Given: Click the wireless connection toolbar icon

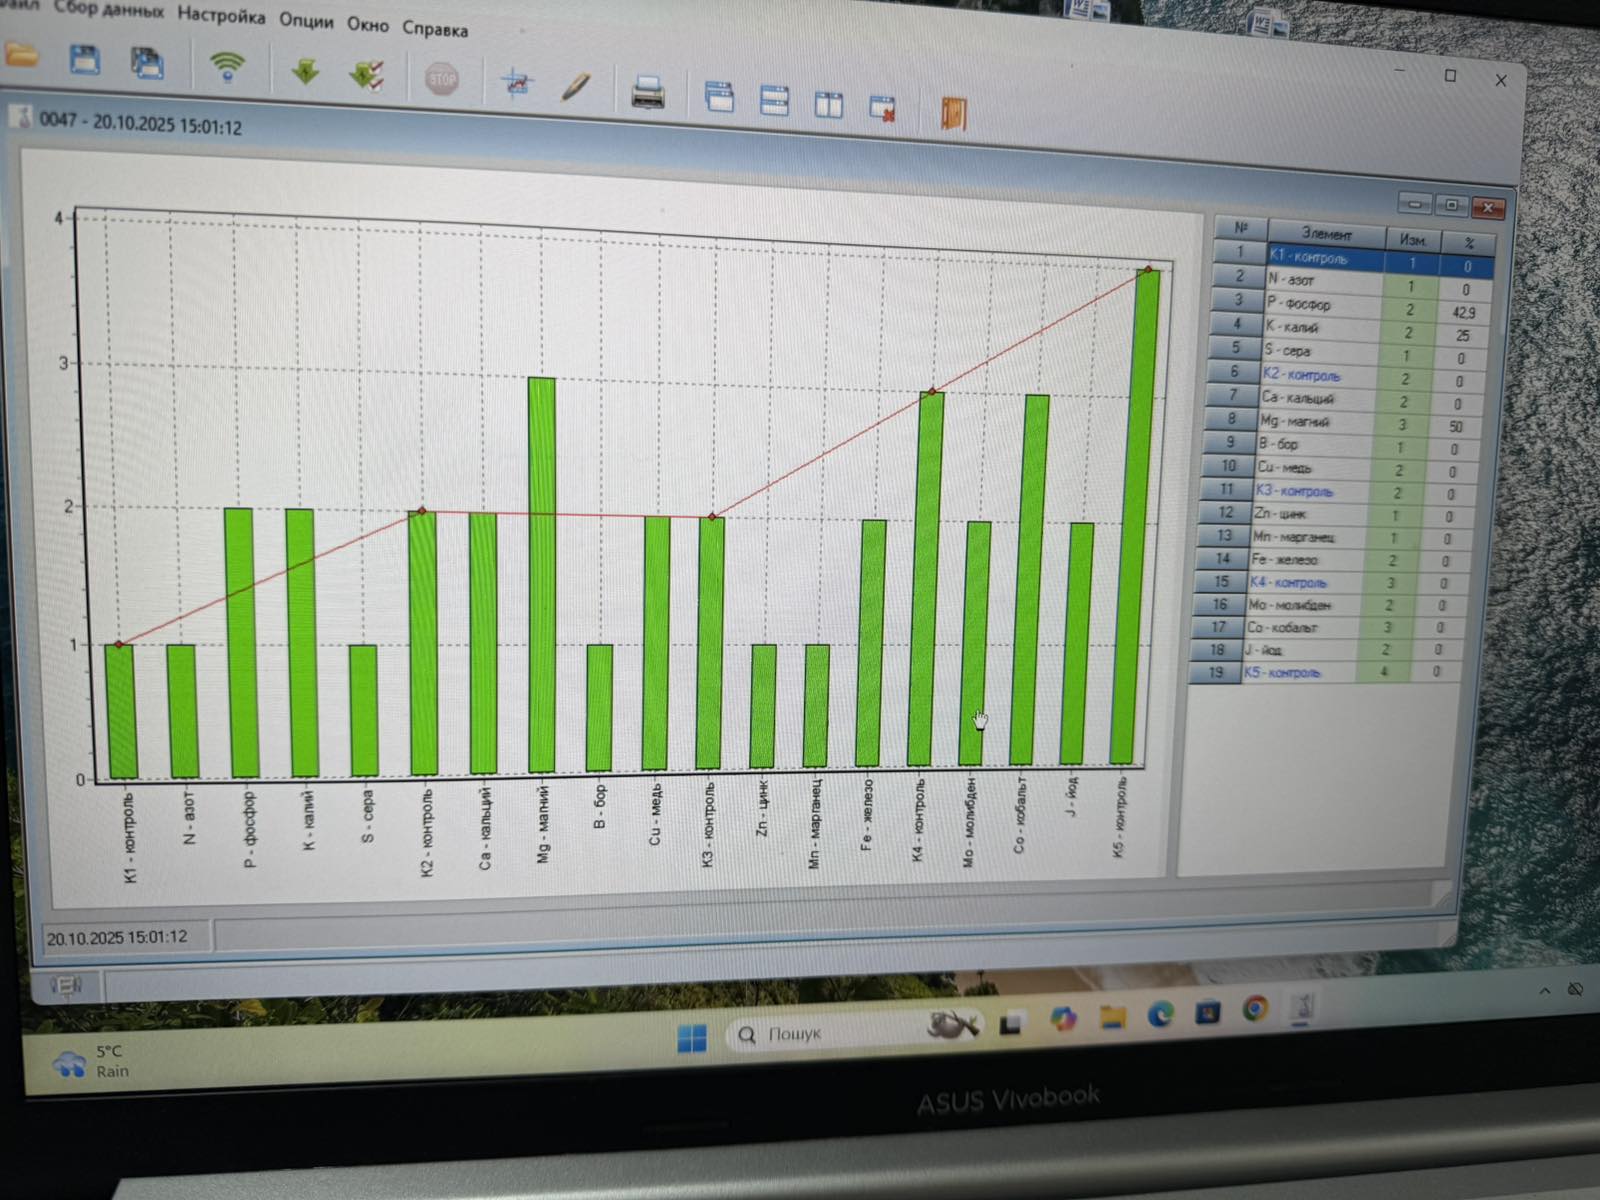Looking at the screenshot, I should 228,67.
